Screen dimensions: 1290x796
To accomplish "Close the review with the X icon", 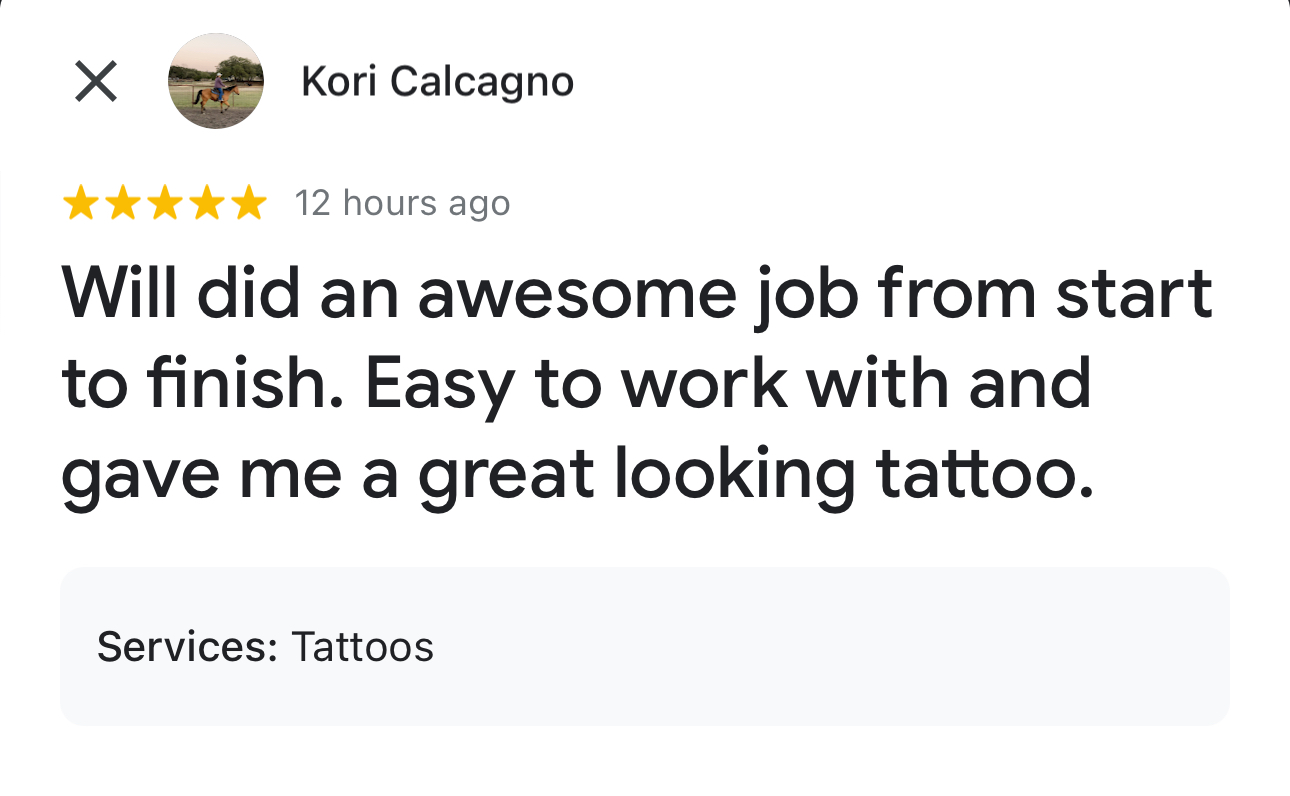I will coord(96,81).
